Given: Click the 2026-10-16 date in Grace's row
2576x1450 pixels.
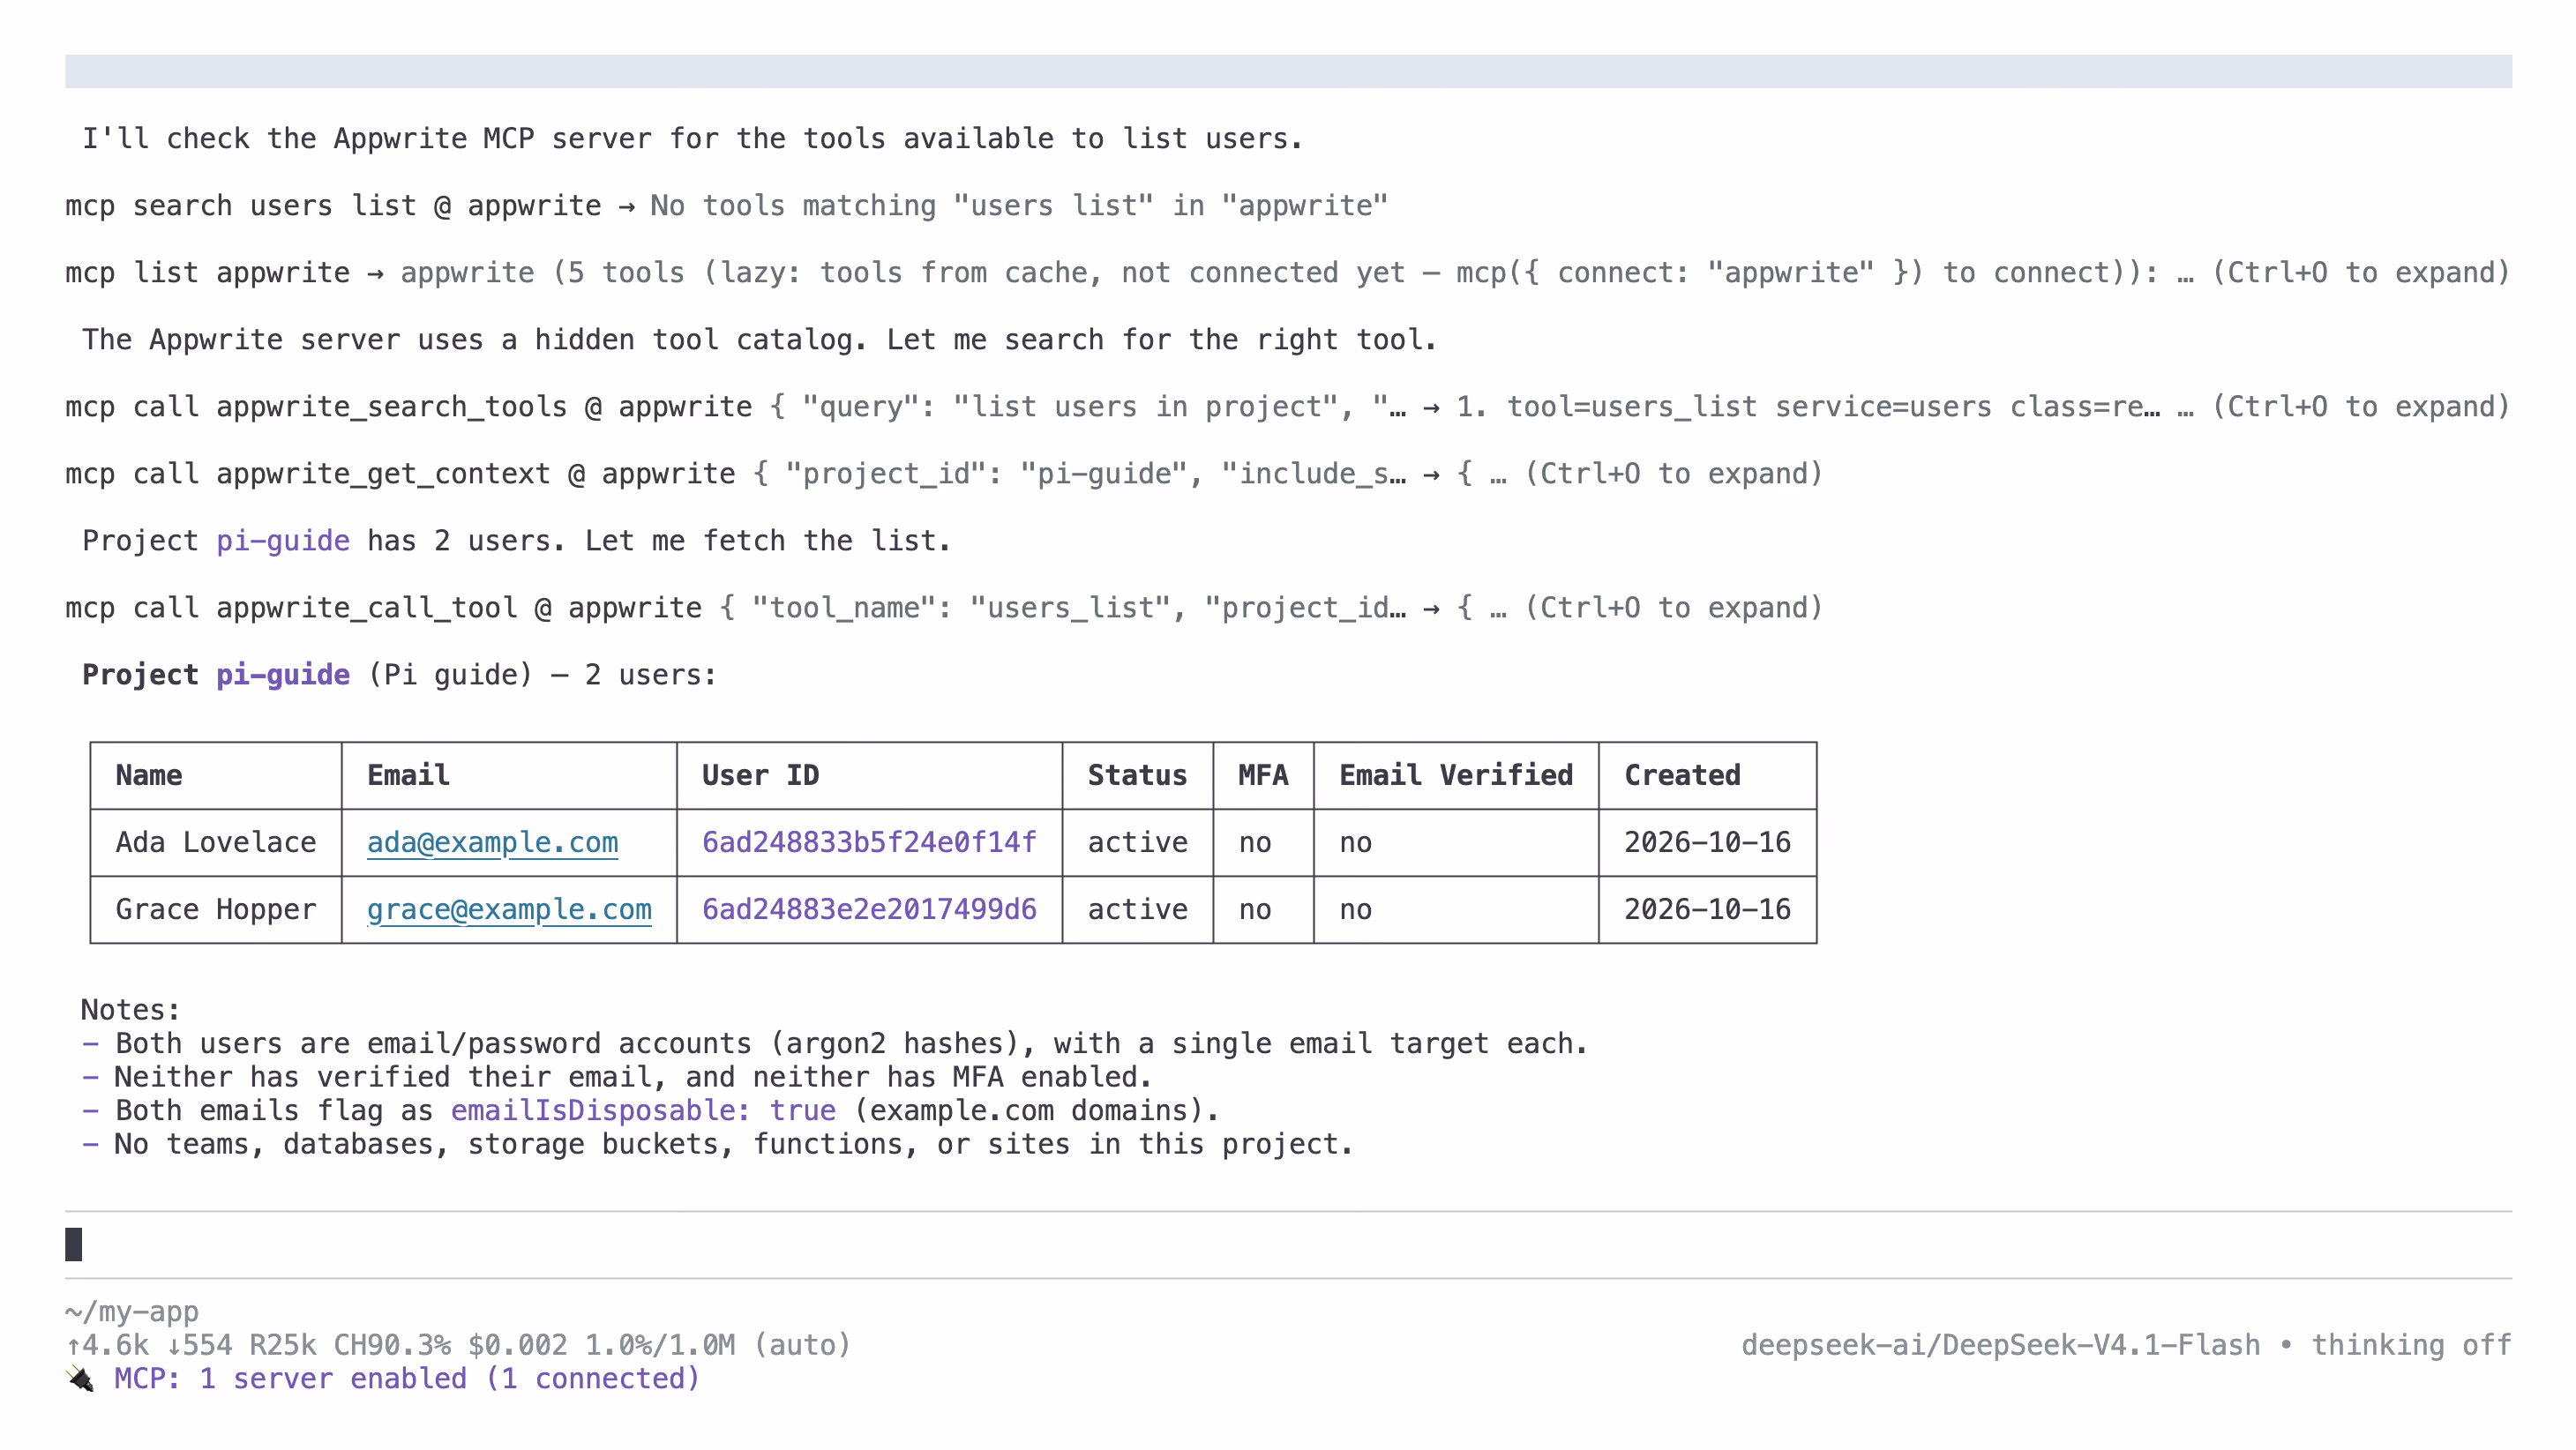Looking at the screenshot, I should point(1707,909).
